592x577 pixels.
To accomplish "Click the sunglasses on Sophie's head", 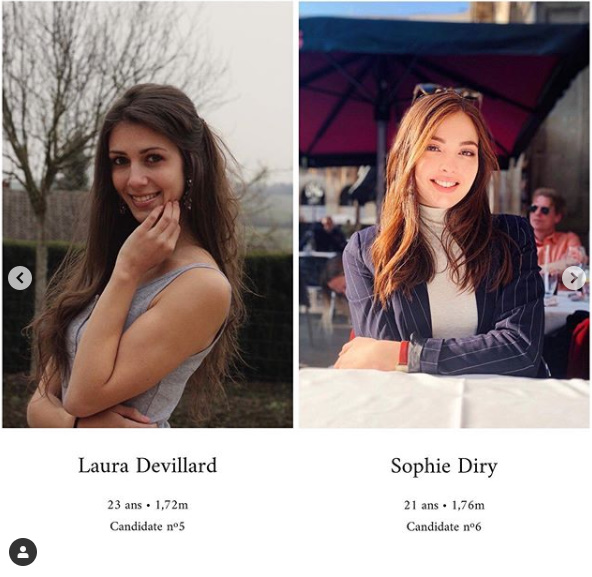I will [447, 93].
